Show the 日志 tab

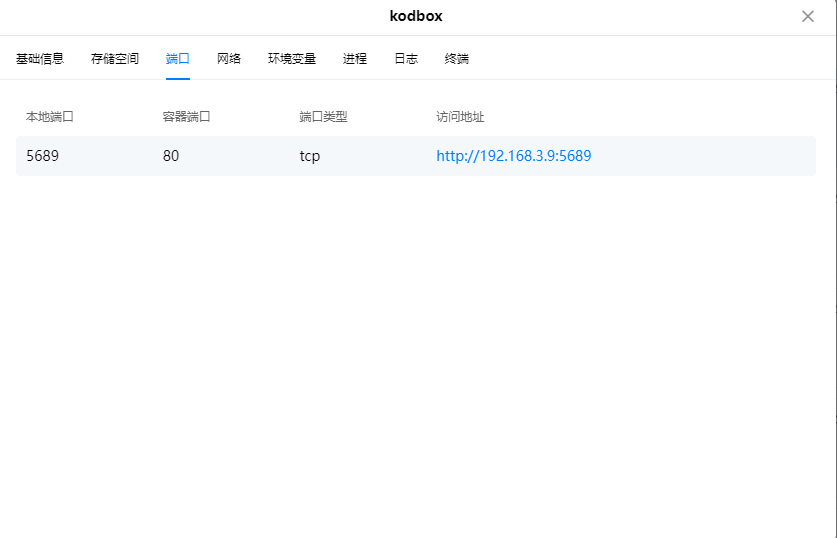(406, 59)
